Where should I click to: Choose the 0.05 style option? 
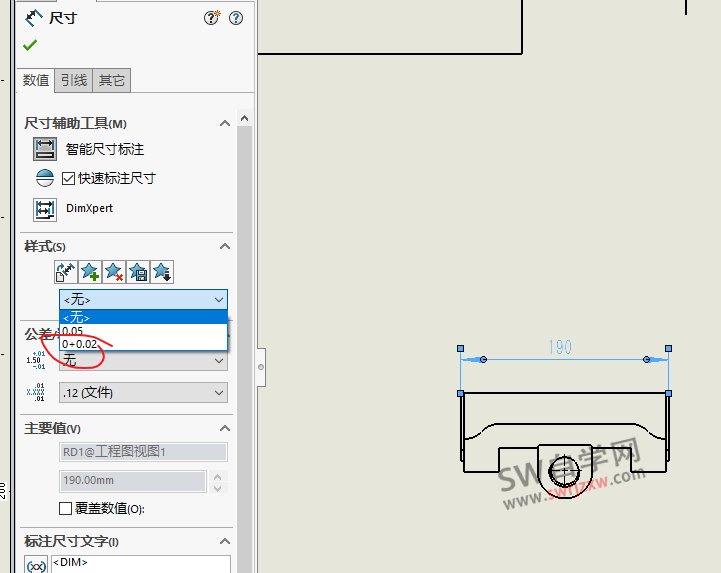coord(143,331)
